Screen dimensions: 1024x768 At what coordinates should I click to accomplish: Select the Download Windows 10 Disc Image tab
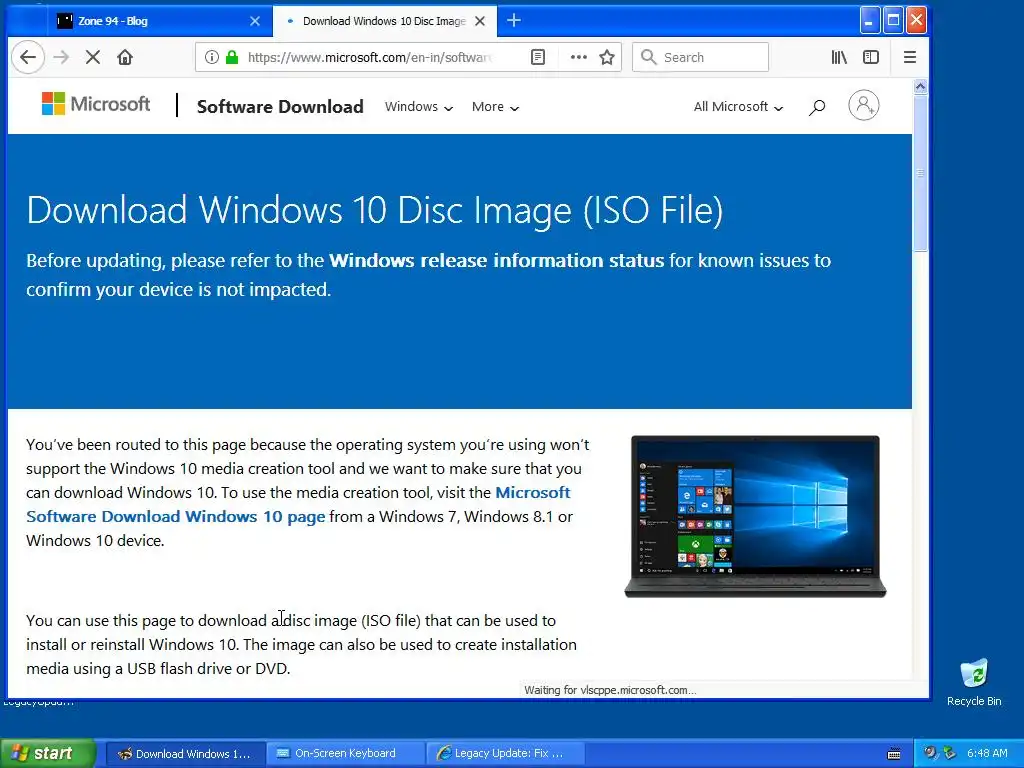coord(385,21)
